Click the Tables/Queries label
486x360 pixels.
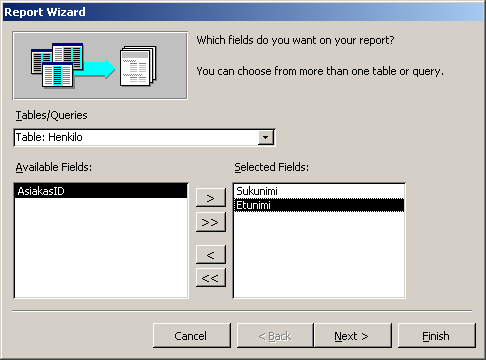pos(51,115)
